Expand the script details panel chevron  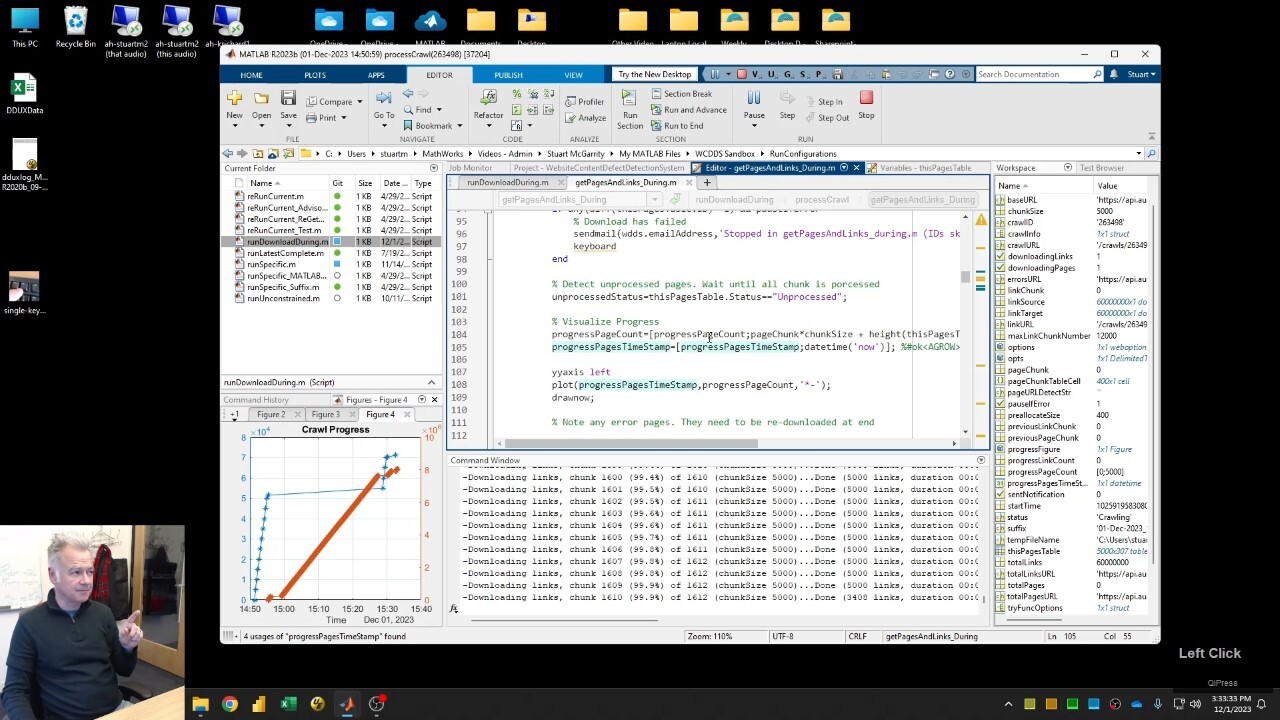(x=432, y=382)
